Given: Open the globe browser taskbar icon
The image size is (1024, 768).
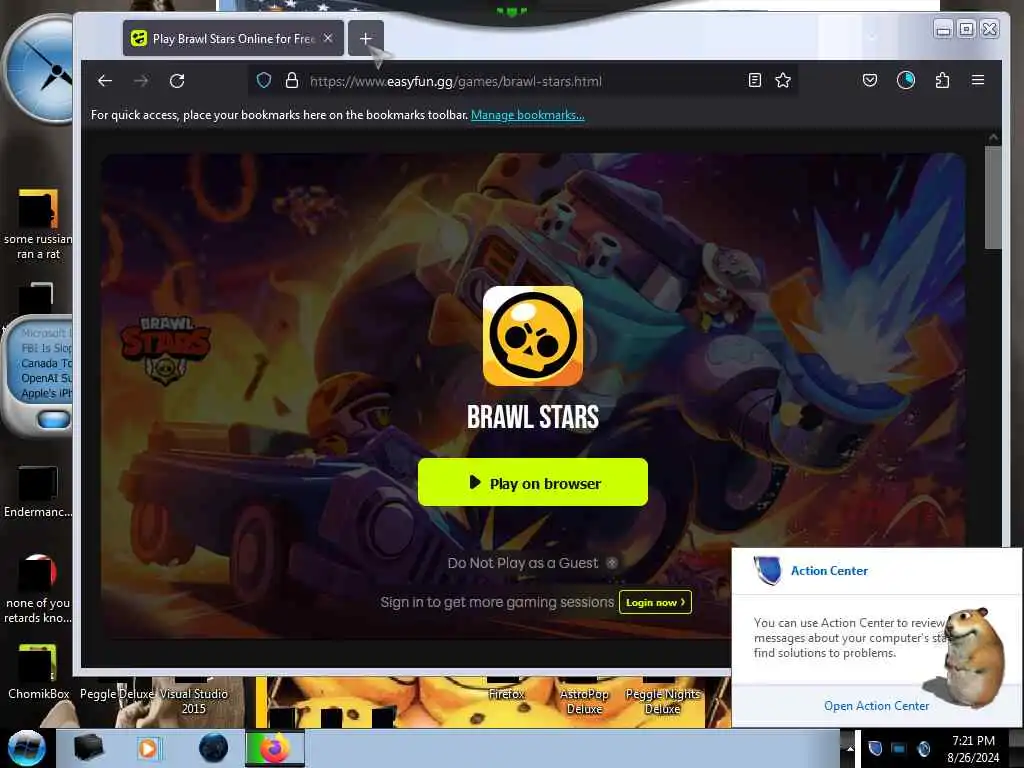Looking at the screenshot, I should click(x=214, y=748).
